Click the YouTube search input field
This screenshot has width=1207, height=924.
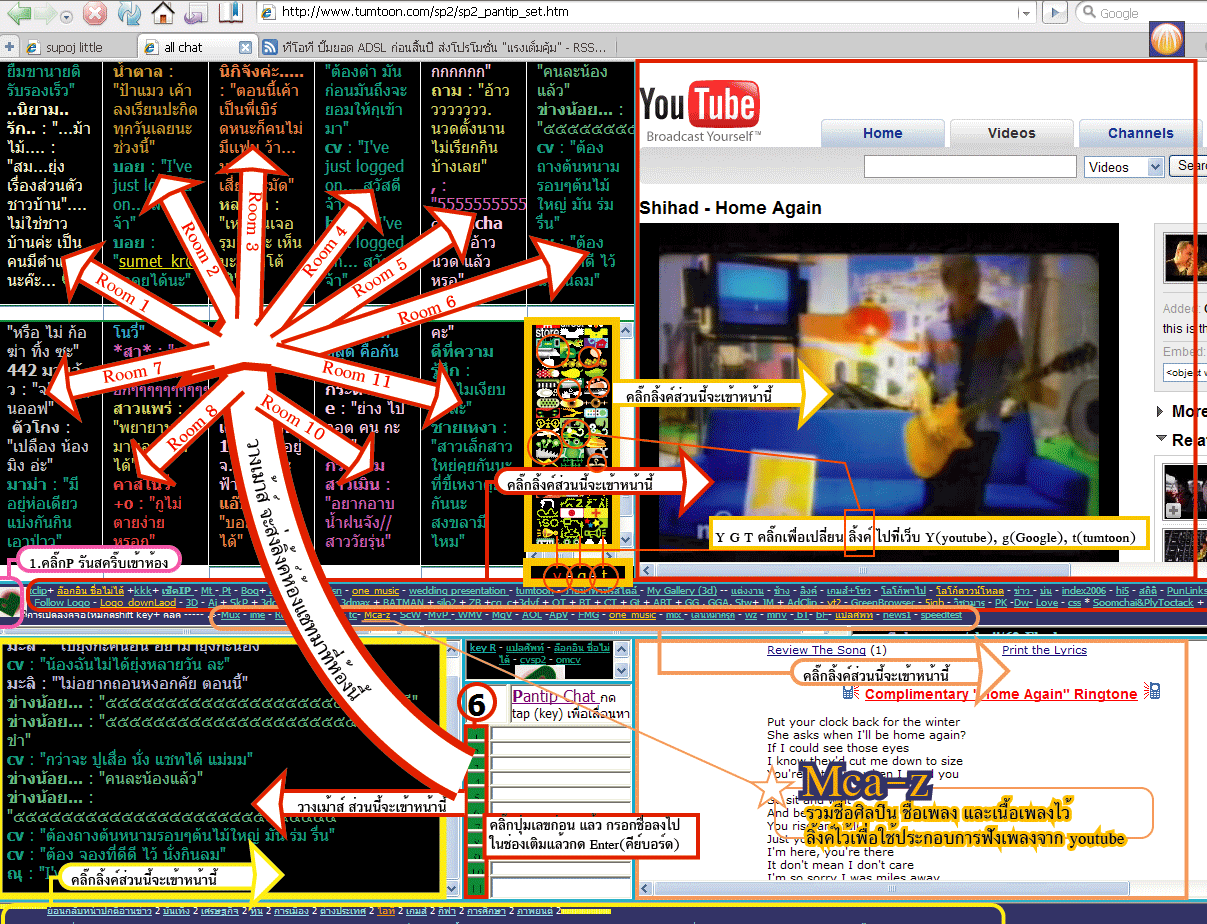(970, 167)
